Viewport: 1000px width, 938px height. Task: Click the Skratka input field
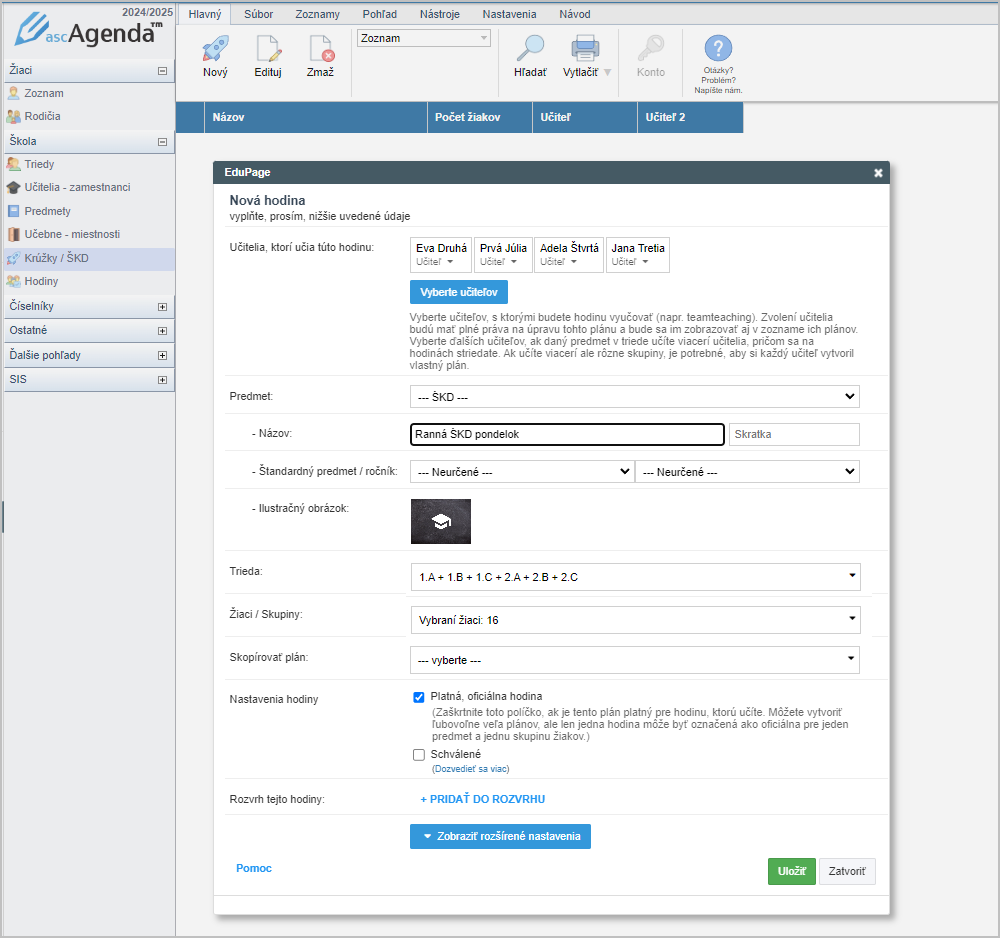click(794, 434)
